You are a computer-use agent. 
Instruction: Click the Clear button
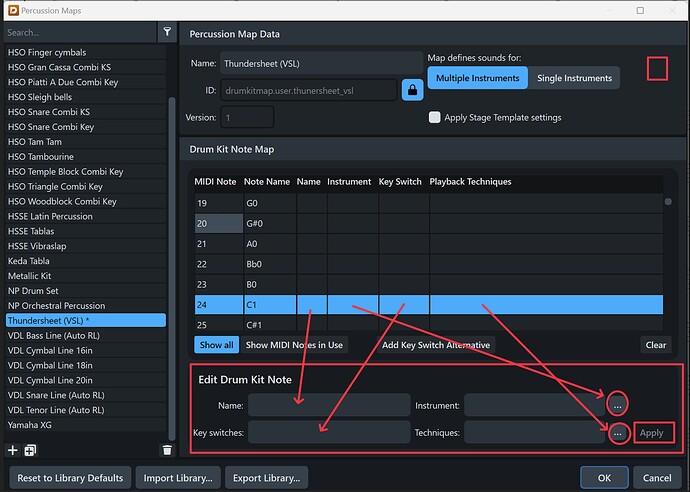(x=656, y=345)
